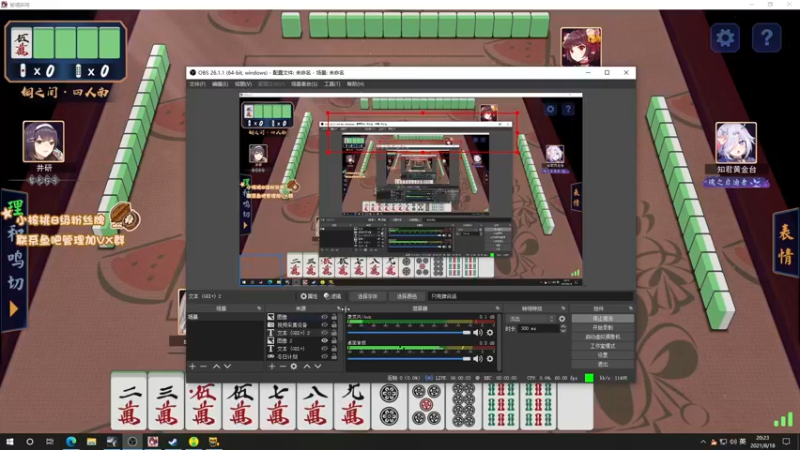Screen dimensions: 800x450
Task: Open the 场景集合(S) menu in OBS
Action: (x=304, y=84)
